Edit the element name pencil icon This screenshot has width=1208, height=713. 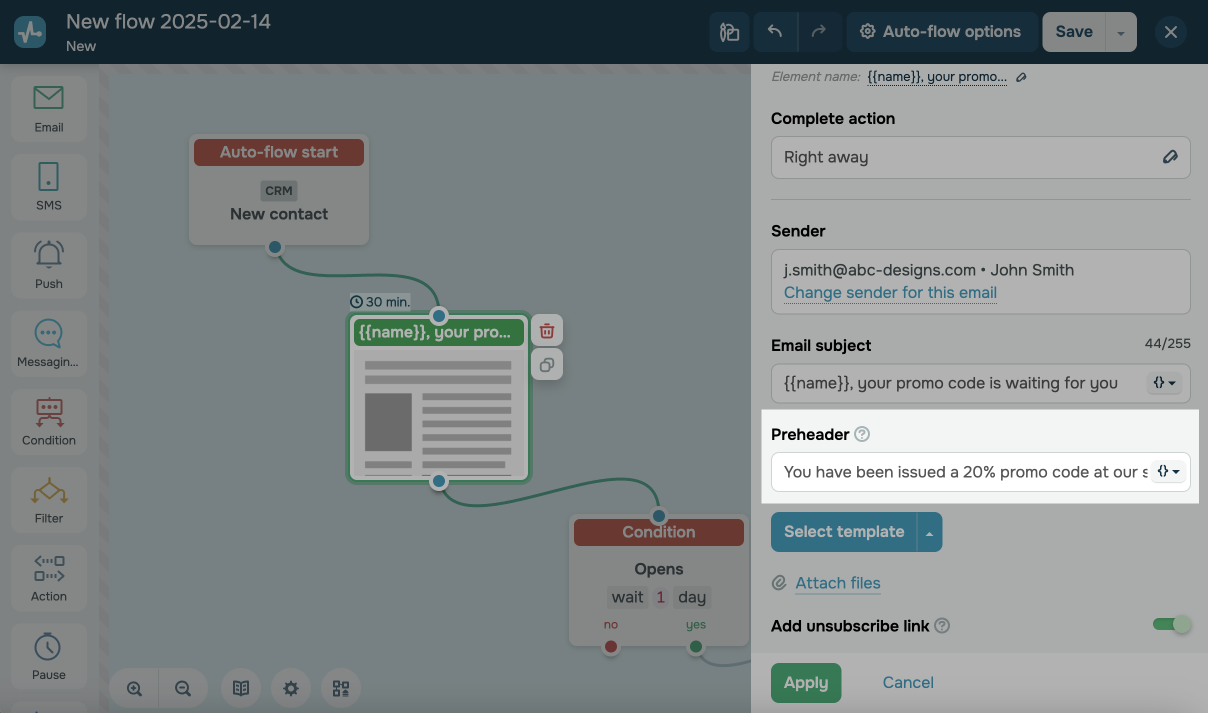point(1021,77)
